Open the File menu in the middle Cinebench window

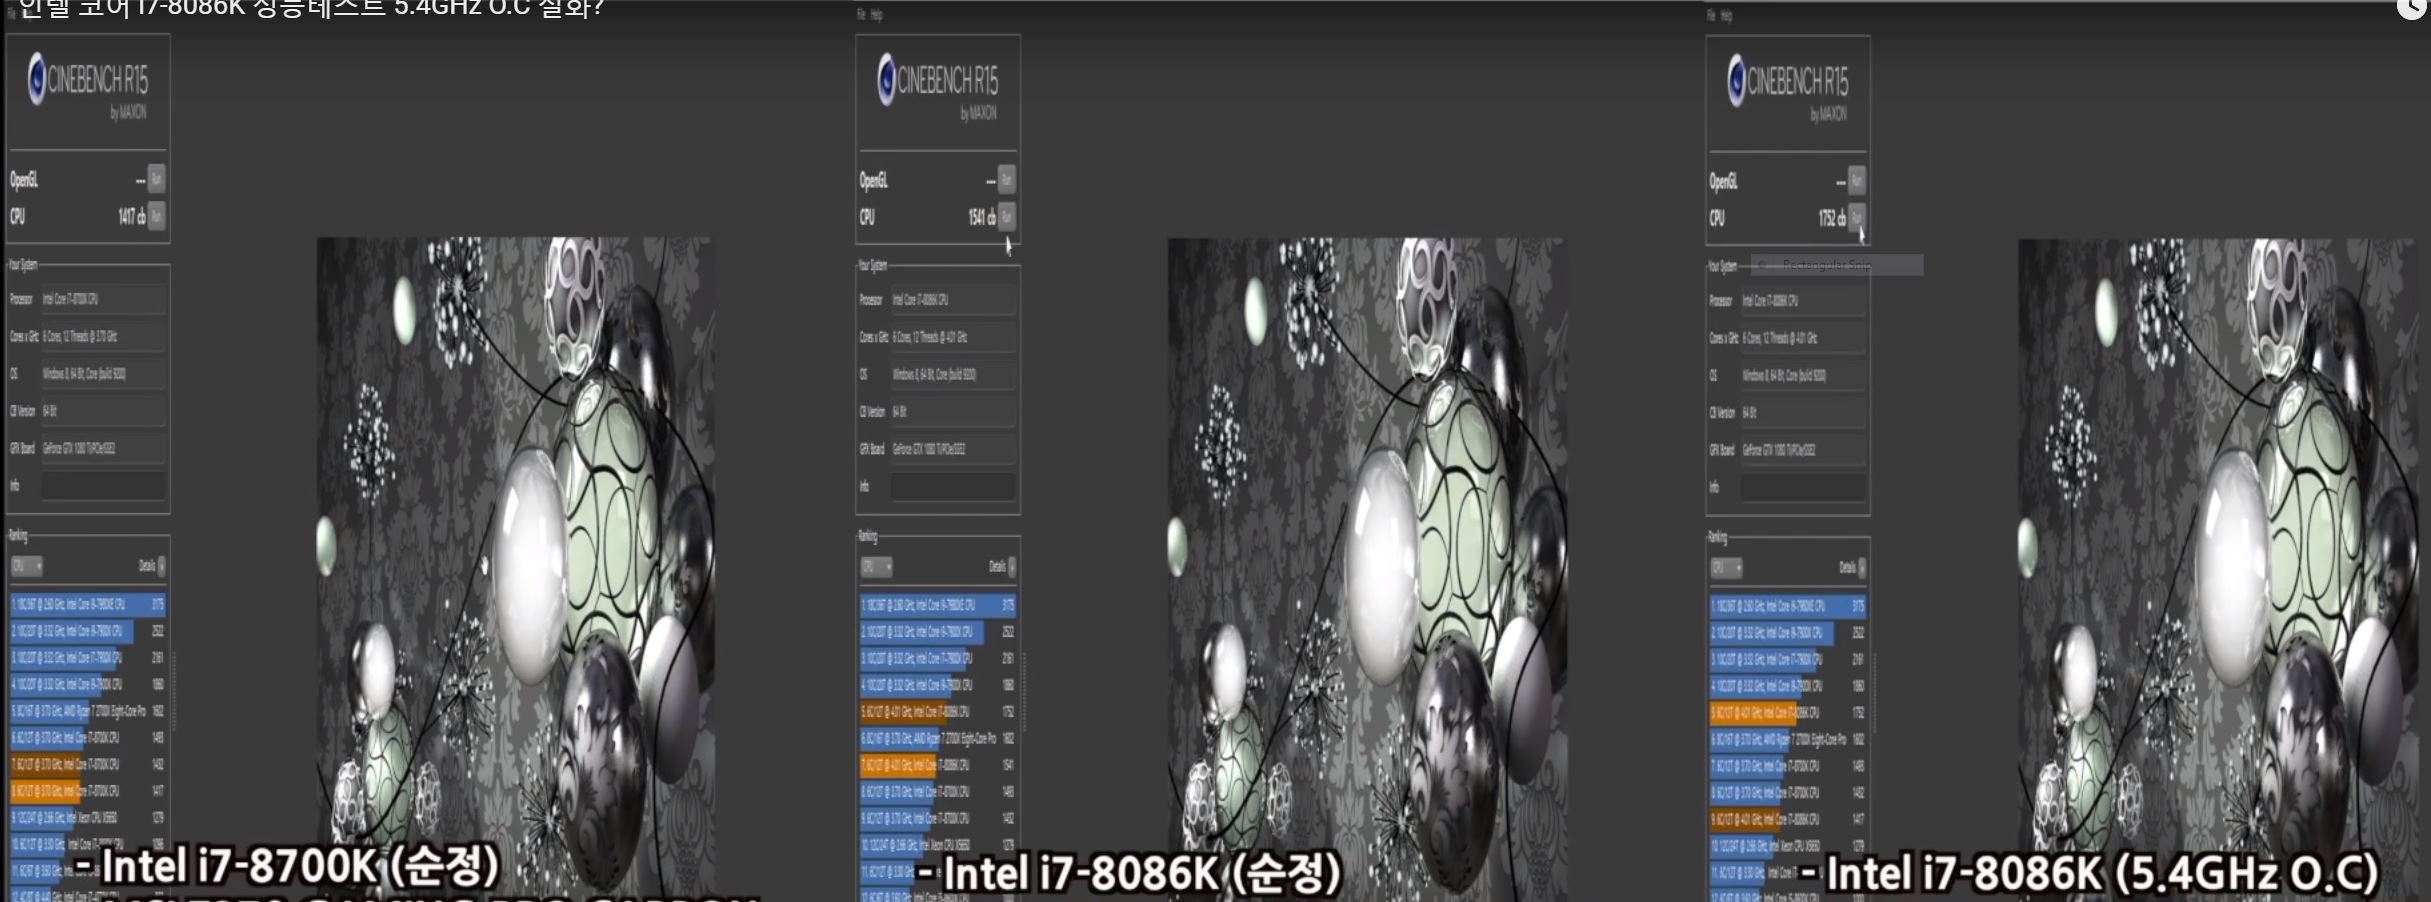coord(861,15)
